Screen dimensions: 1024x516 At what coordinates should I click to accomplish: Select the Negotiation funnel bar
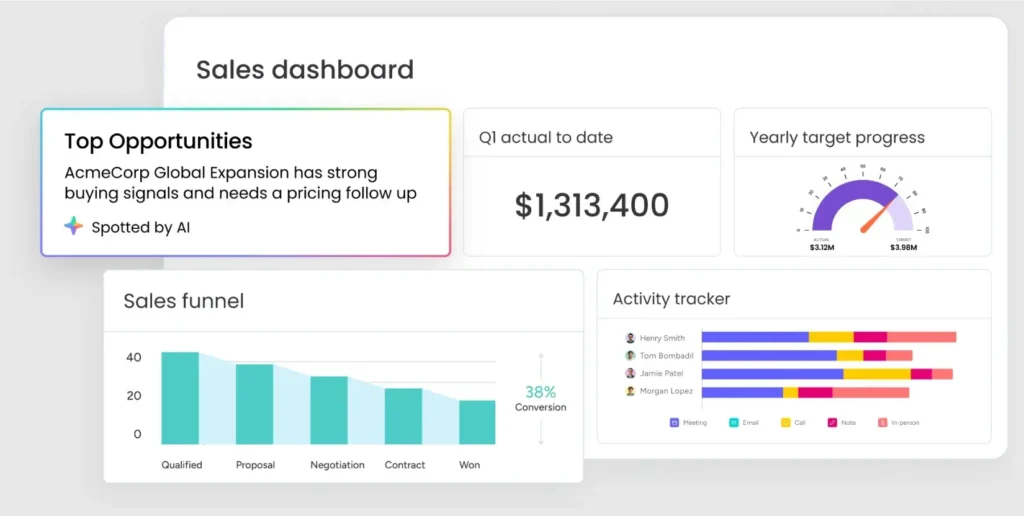point(328,410)
